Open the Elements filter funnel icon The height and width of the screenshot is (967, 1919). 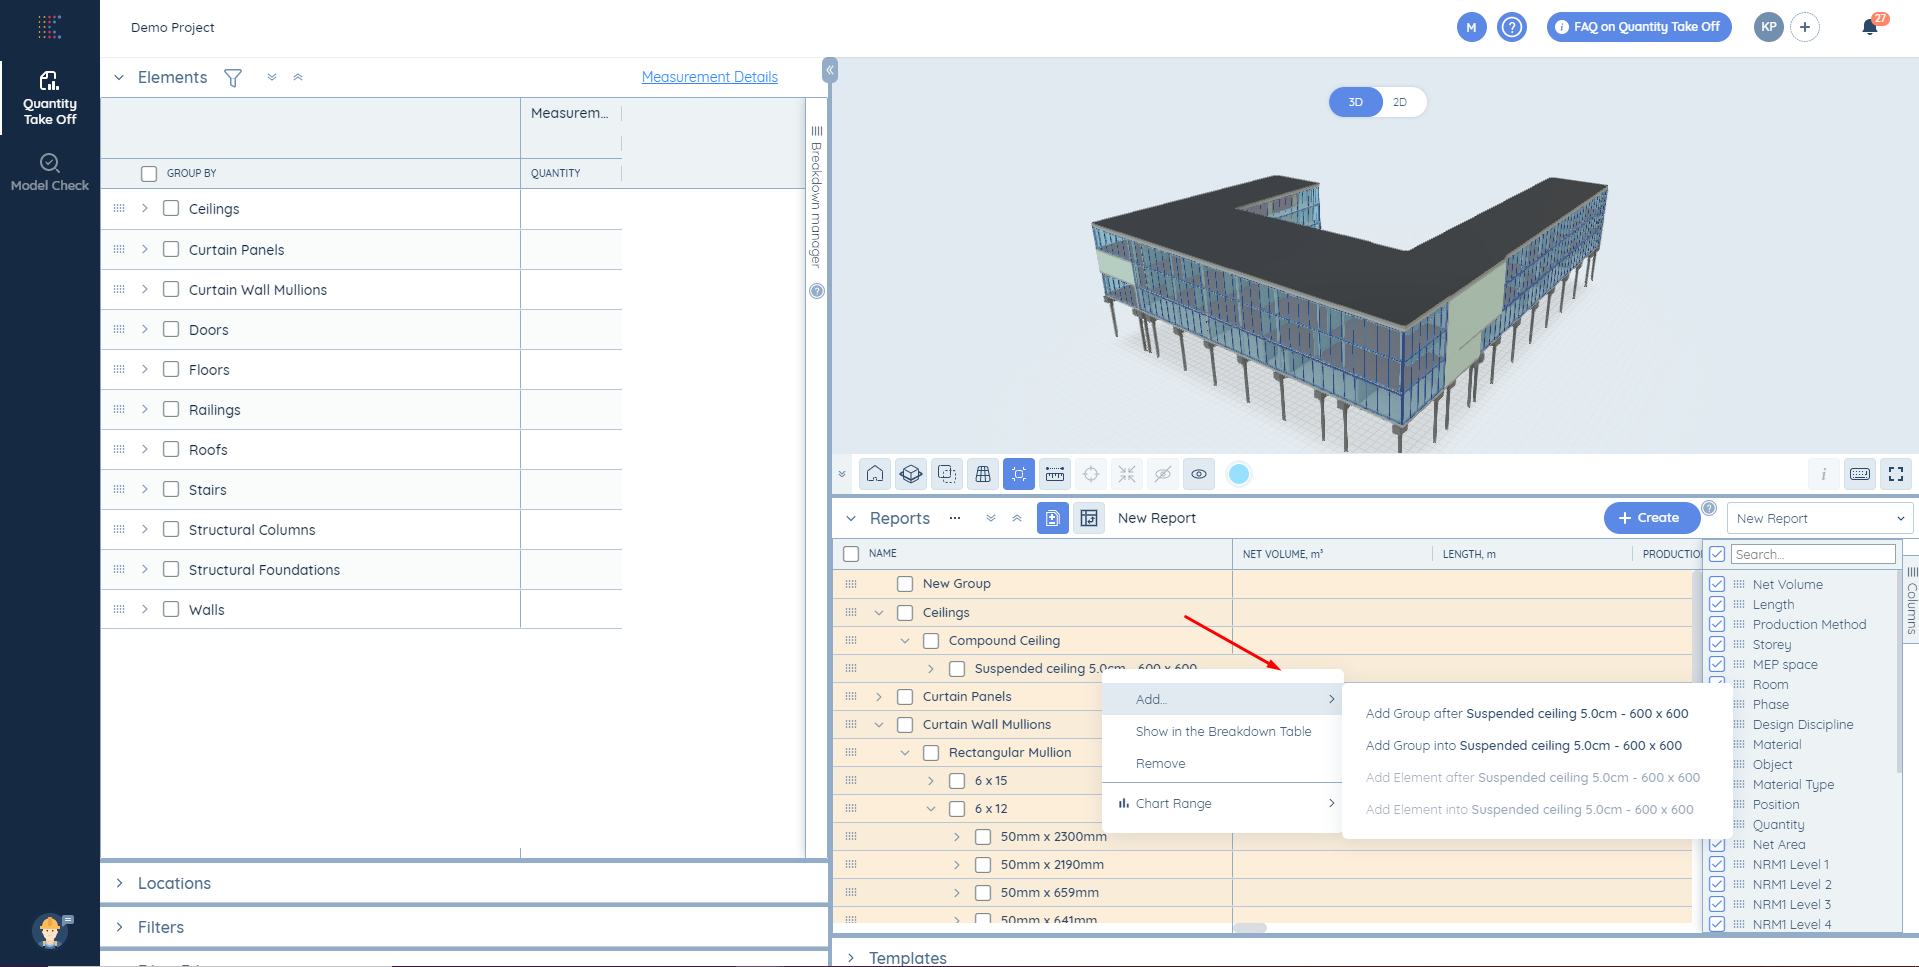point(233,78)
